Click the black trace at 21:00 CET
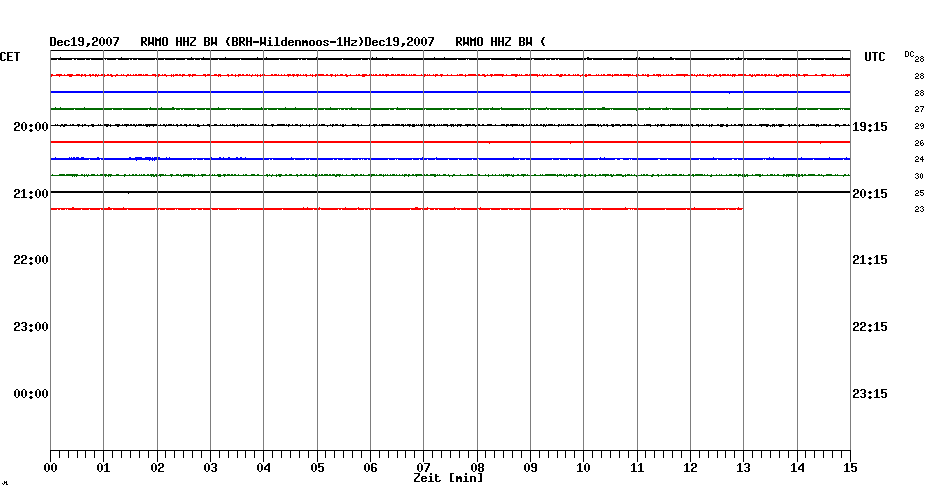 coord(450,192)
